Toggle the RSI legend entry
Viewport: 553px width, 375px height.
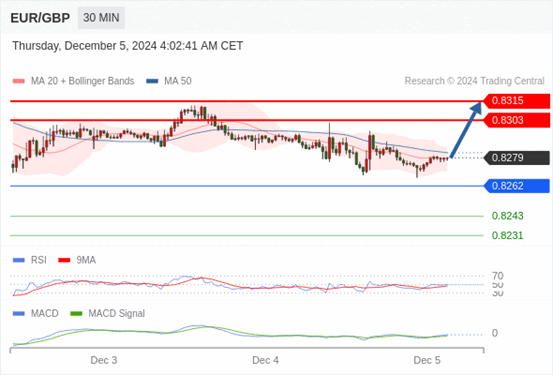38,260
